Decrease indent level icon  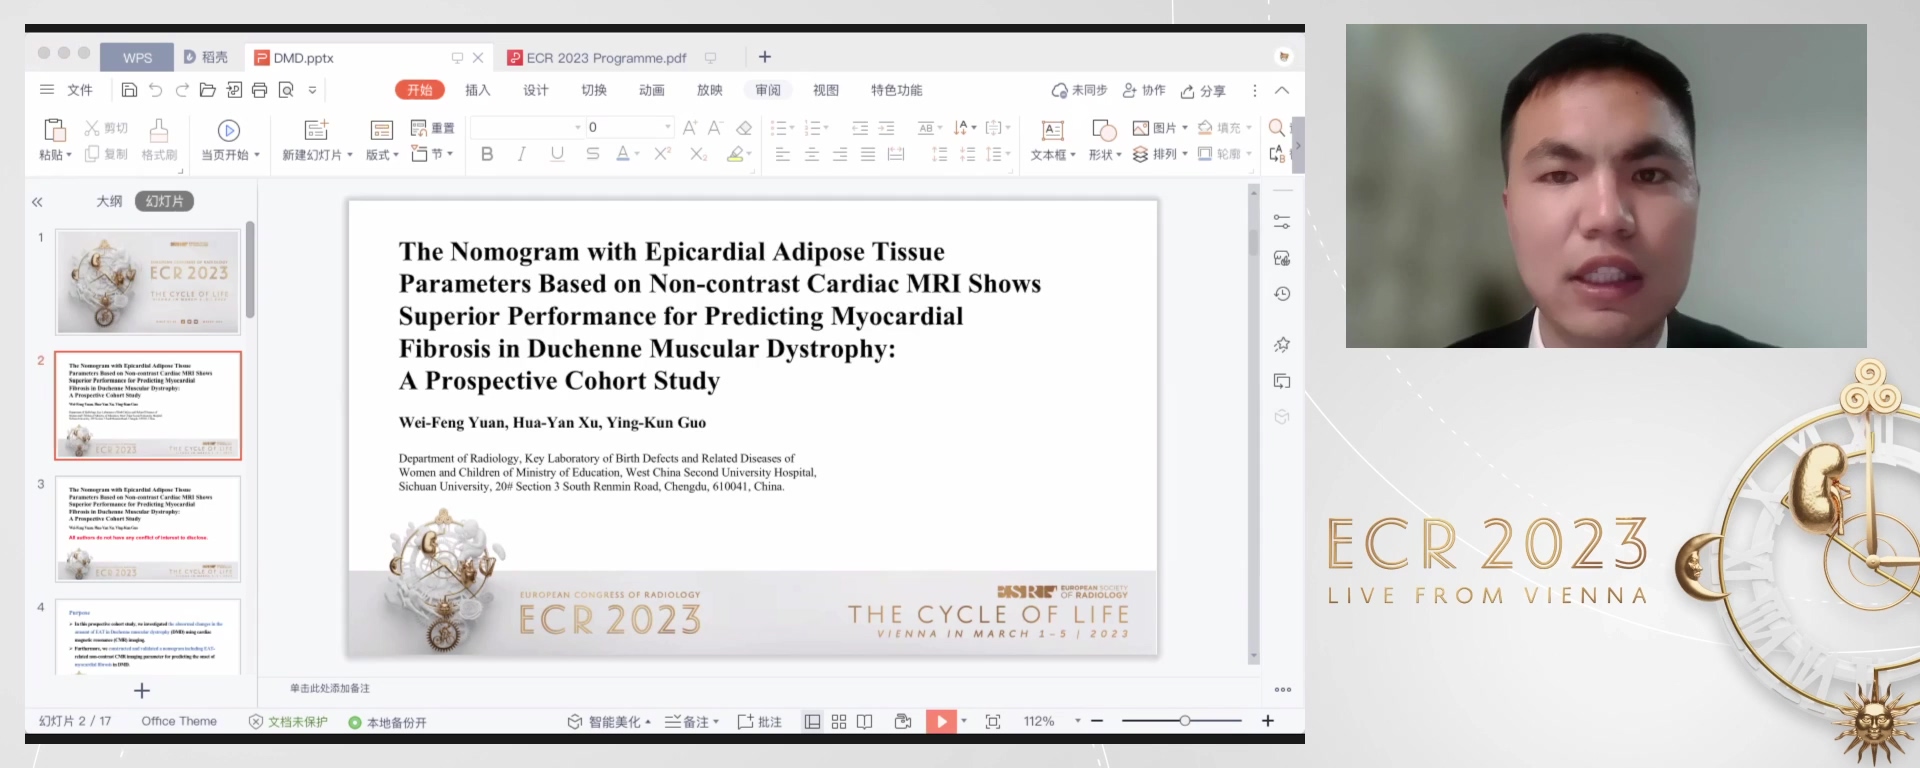[860, 128]
